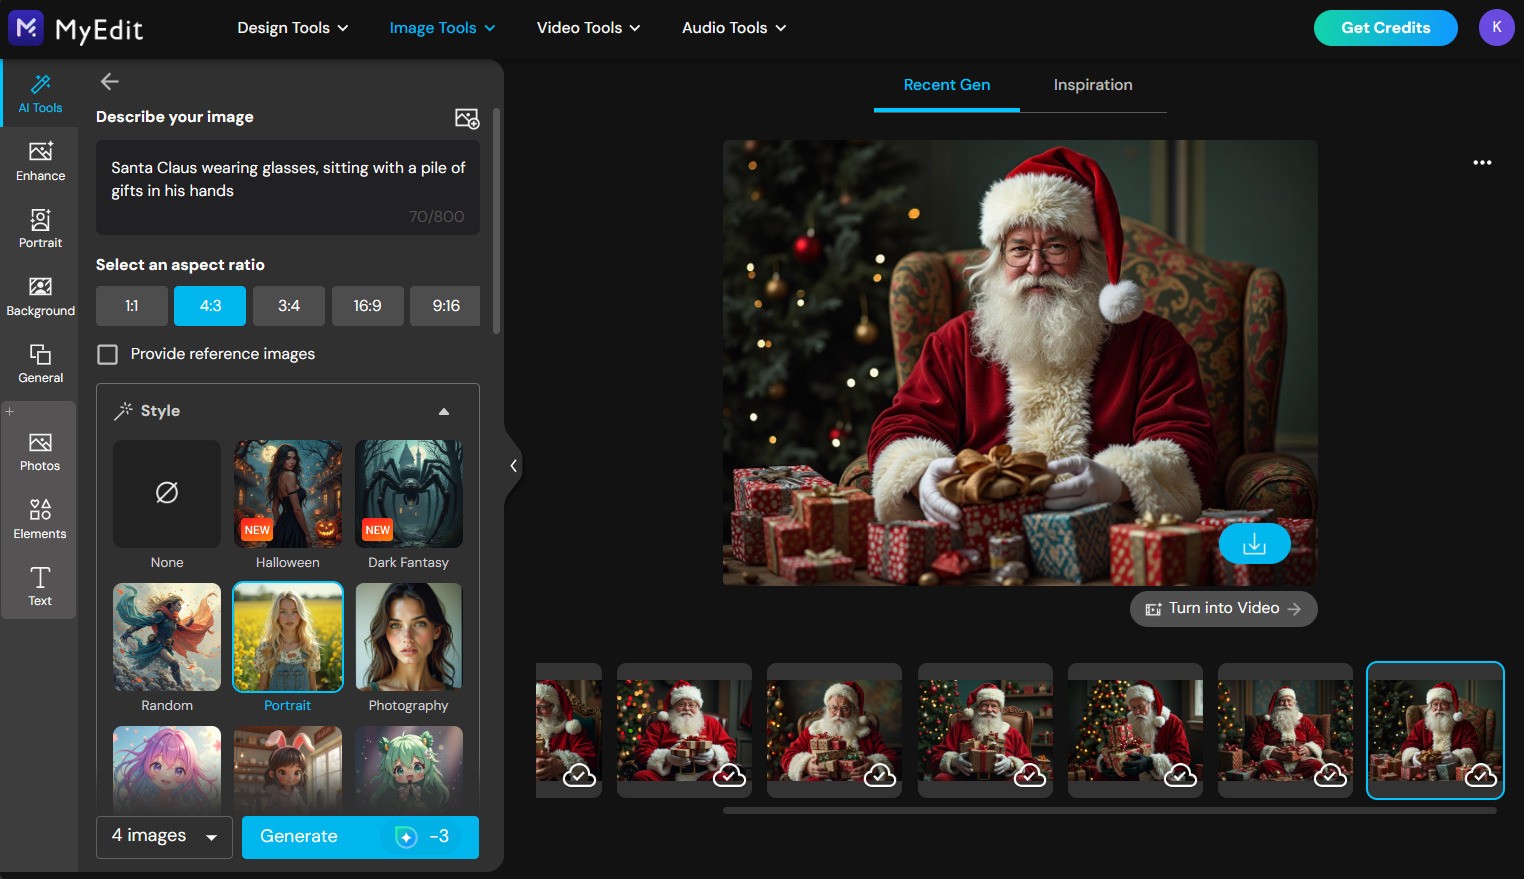Click Turn into Video button
The width and height of the screenshot is (1524, 879).
[x=1223, y=608]
